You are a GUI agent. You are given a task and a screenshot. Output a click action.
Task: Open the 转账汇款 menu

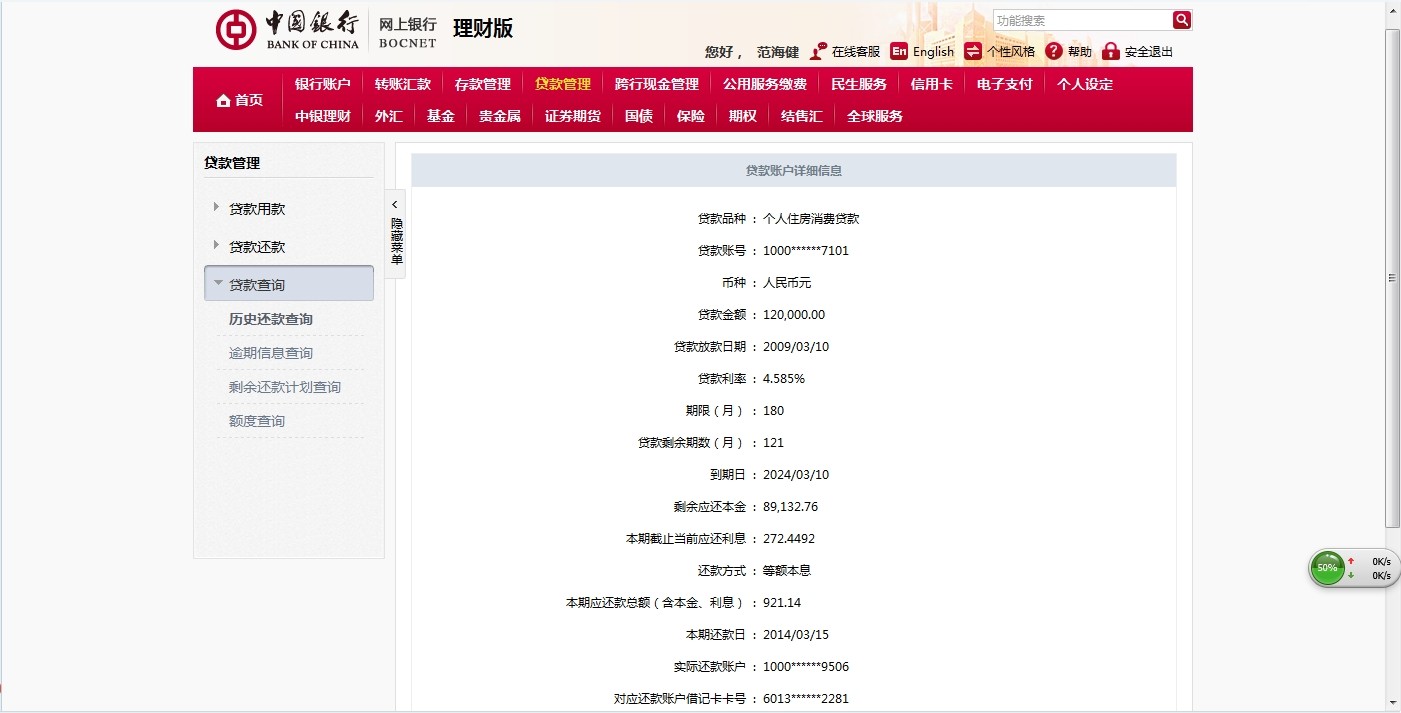click(402, 84)
